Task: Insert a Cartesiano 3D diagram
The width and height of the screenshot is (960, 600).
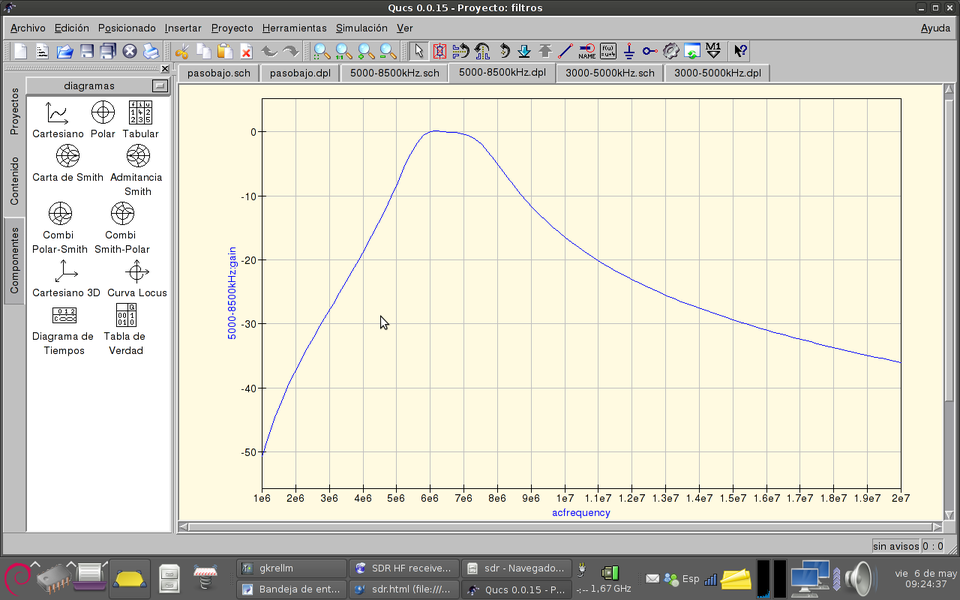Action: [x=66, y=272]
